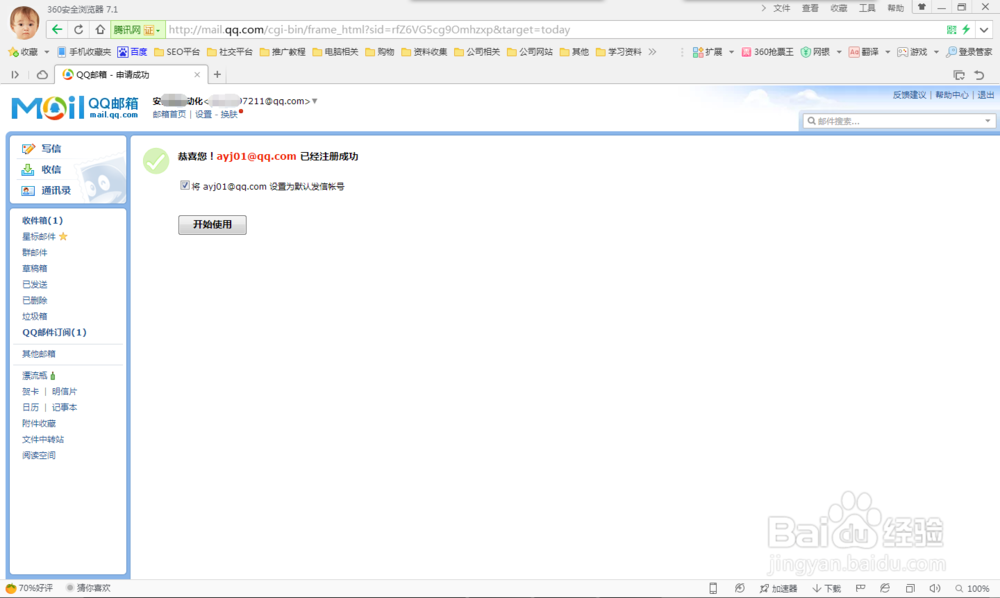The width and height of the screenshot is (1000, 598).
Task: Open 360抢票王 tool
Action: (768, 52)
